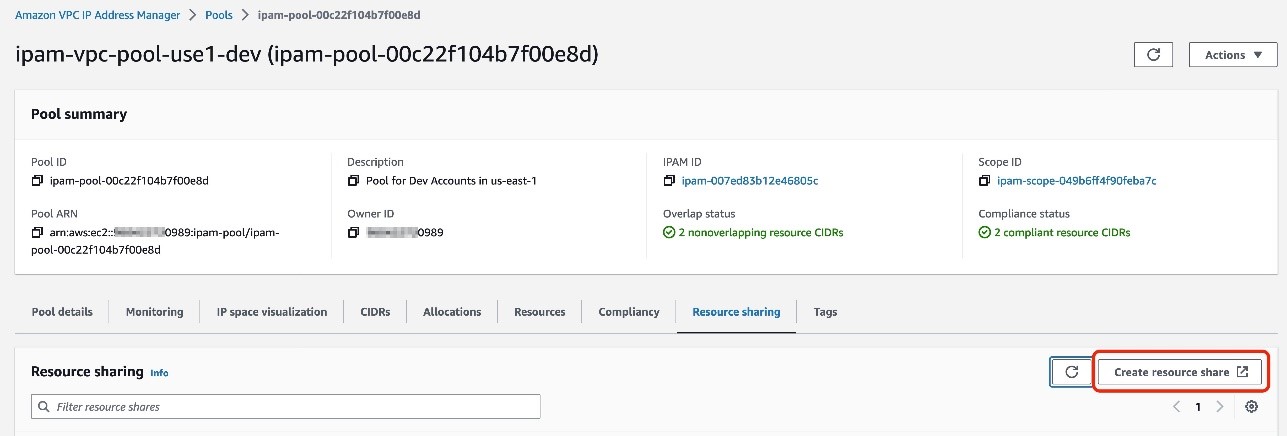This screenshot has height=436, width=1287.
Task: Open the Monitoring tab
Action: [154, 312]
